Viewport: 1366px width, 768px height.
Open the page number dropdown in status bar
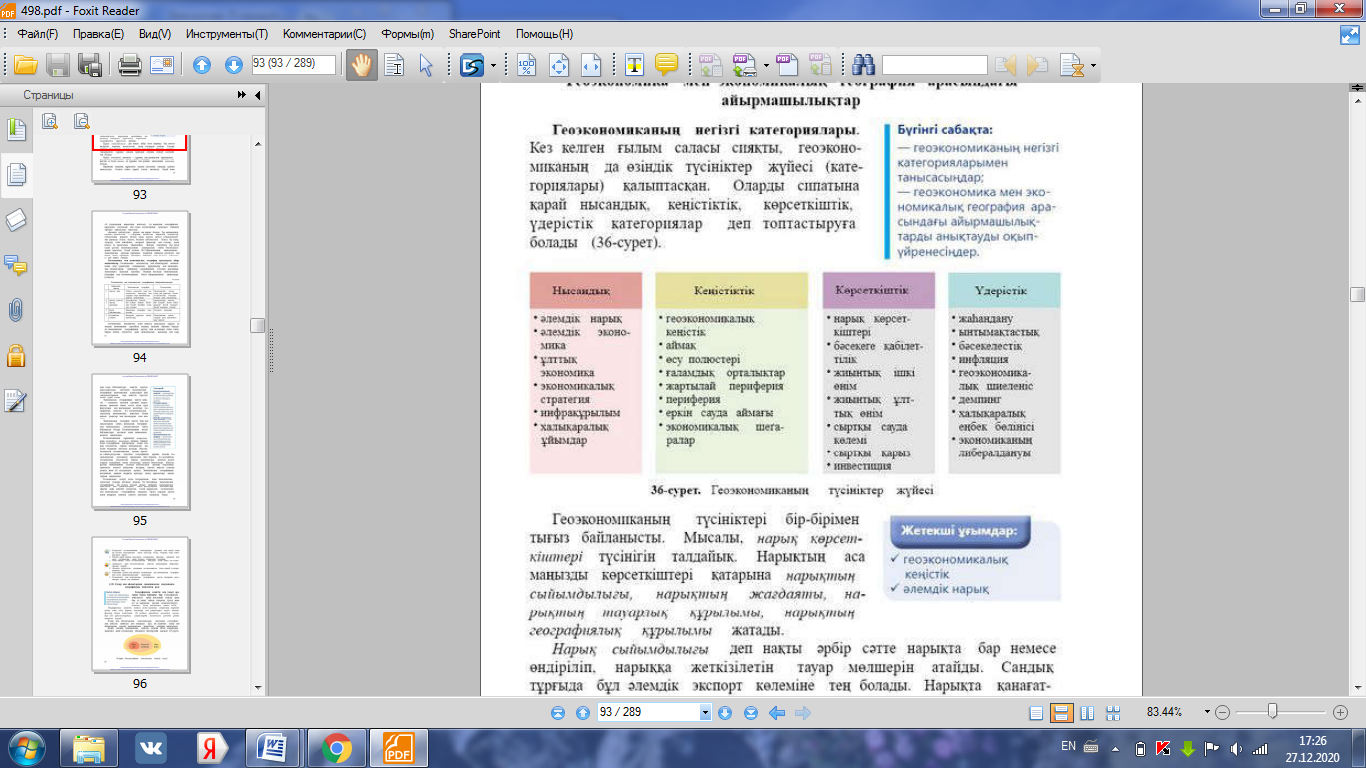[705, 713]
